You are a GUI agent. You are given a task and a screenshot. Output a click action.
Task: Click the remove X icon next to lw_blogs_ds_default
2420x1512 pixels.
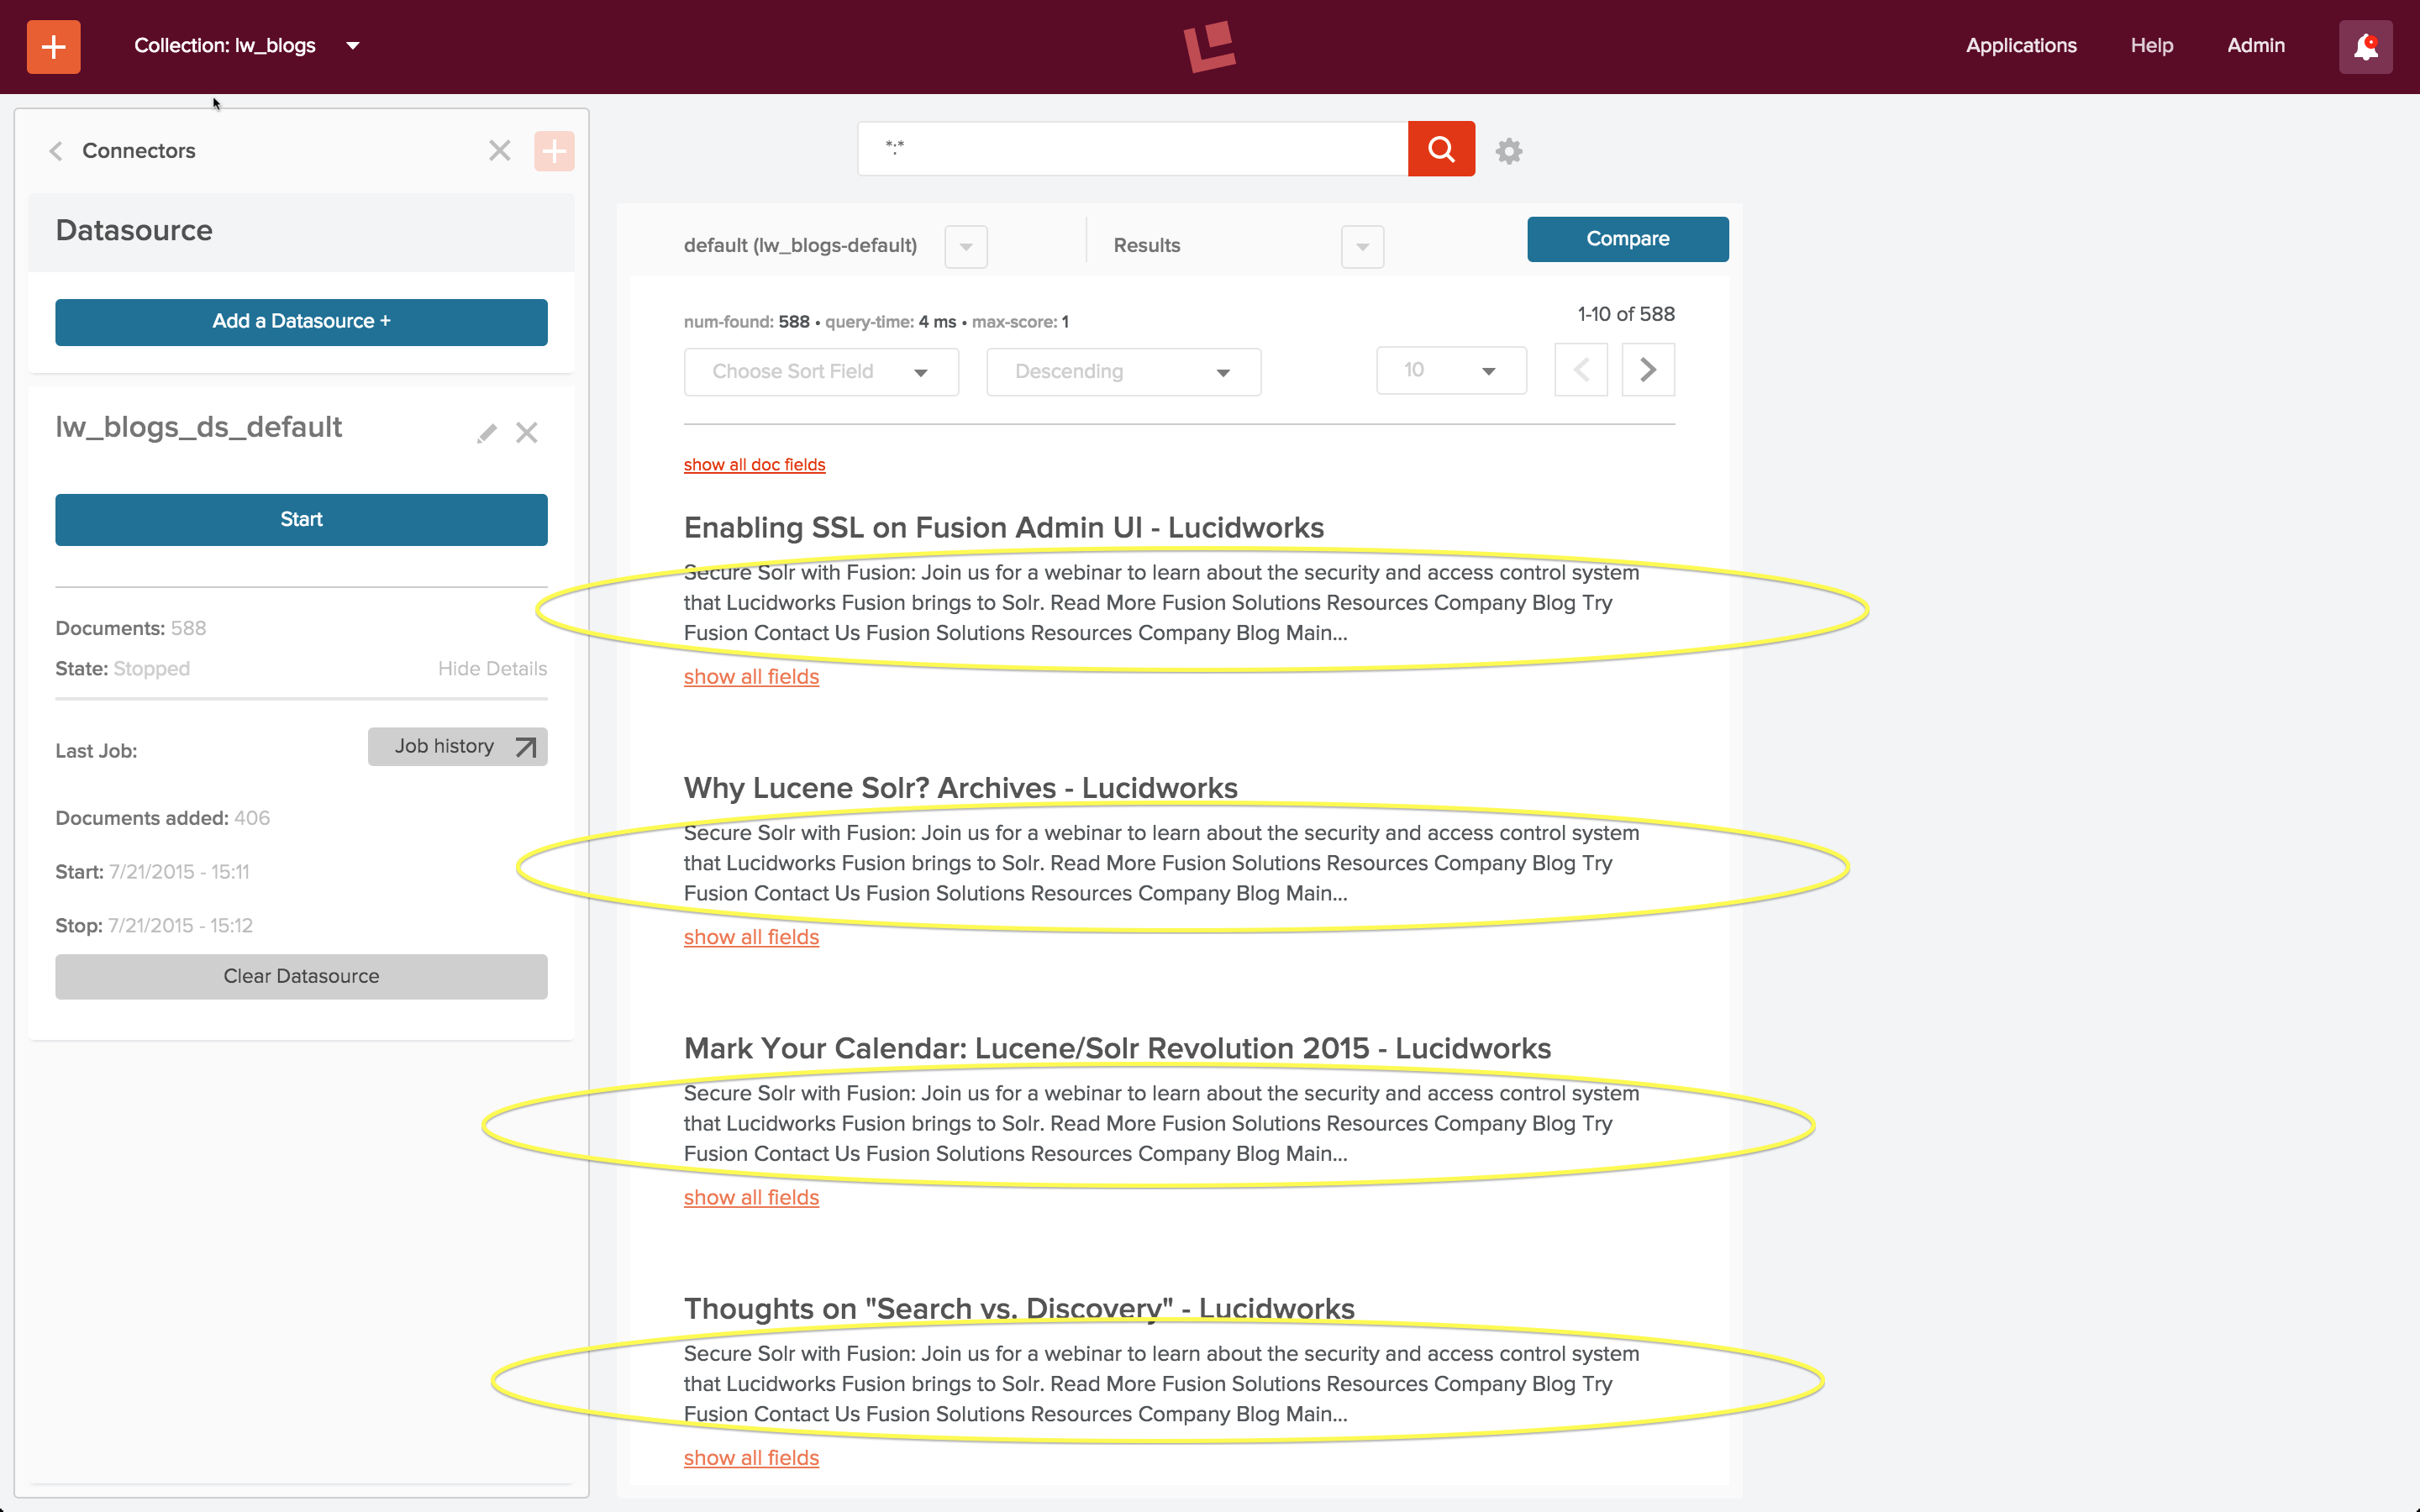pos(528,430)
